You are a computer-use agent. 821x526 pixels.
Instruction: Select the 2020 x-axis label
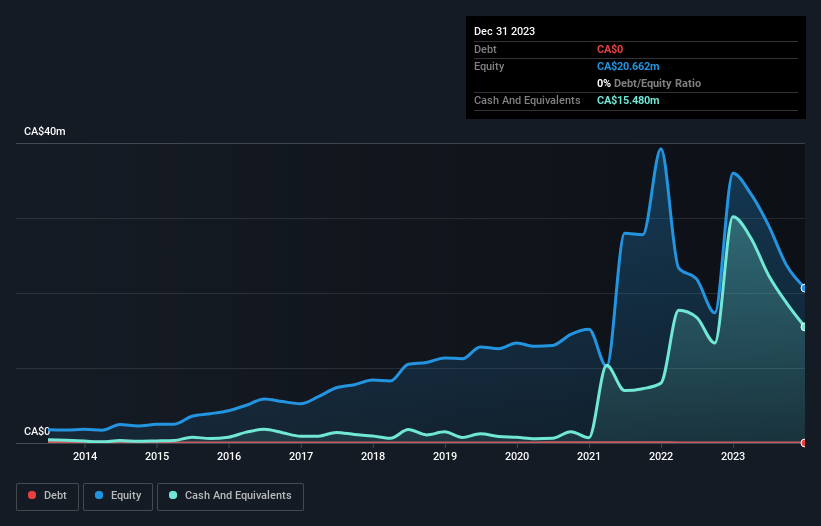click(517, 456)
